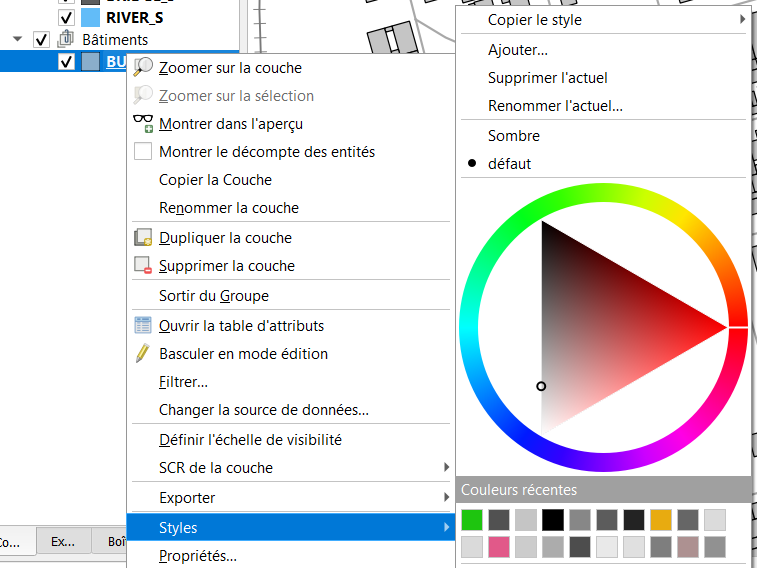Select Renommer l'actuel...
This screenshot has height=568, width=757.
(603, 105)
